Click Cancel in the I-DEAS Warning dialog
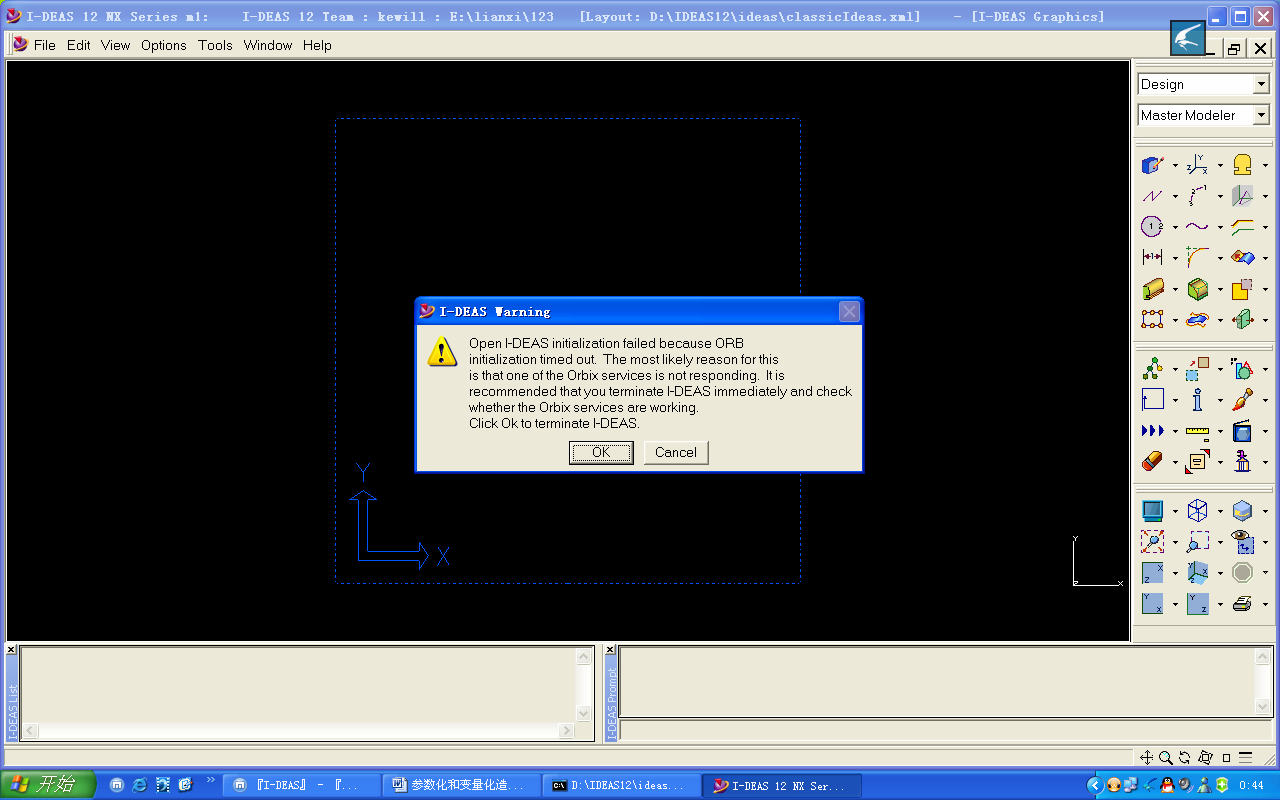1280x800 pixels. (x=676, y=453)
